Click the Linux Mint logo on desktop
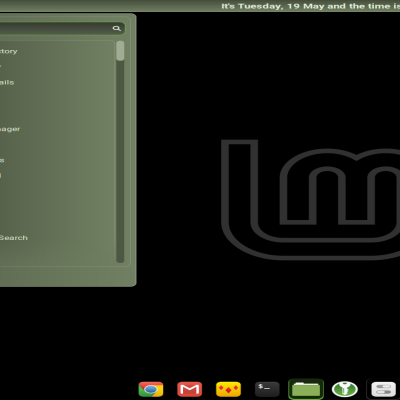This screenshot has width=400, height=400. [311, 199]
